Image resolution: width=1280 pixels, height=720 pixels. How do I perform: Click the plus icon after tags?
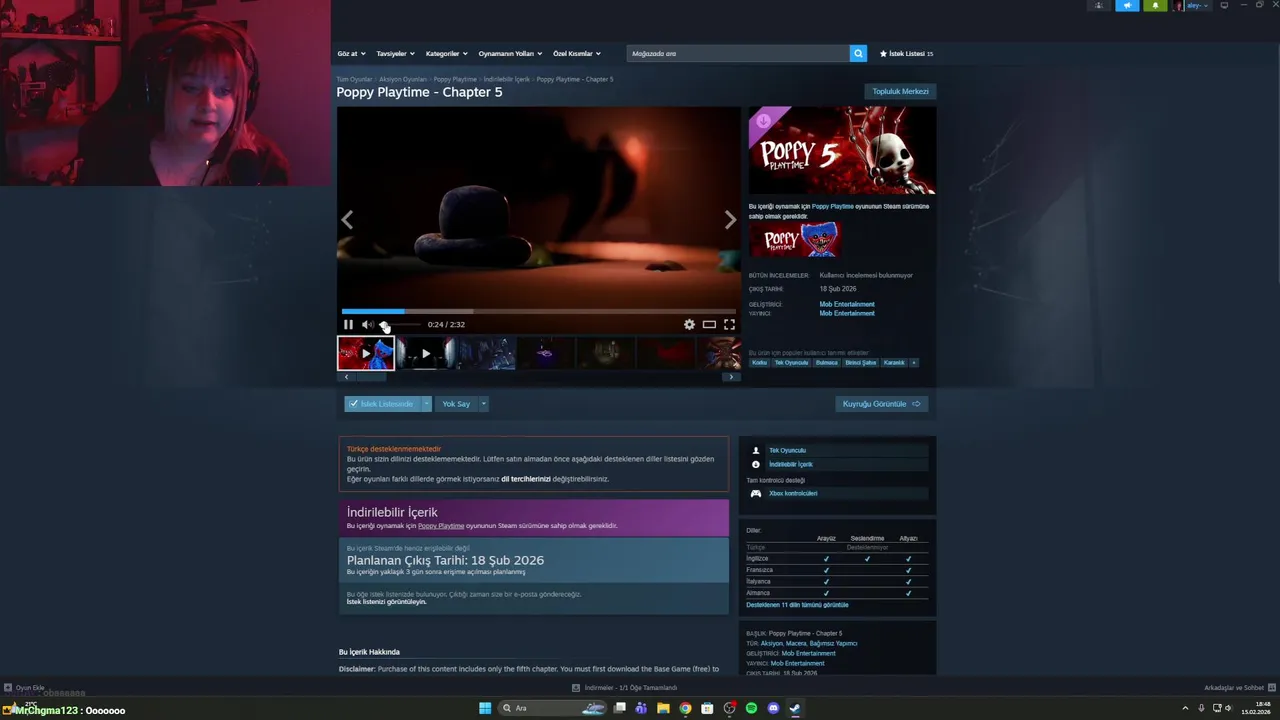pos(913,363)
